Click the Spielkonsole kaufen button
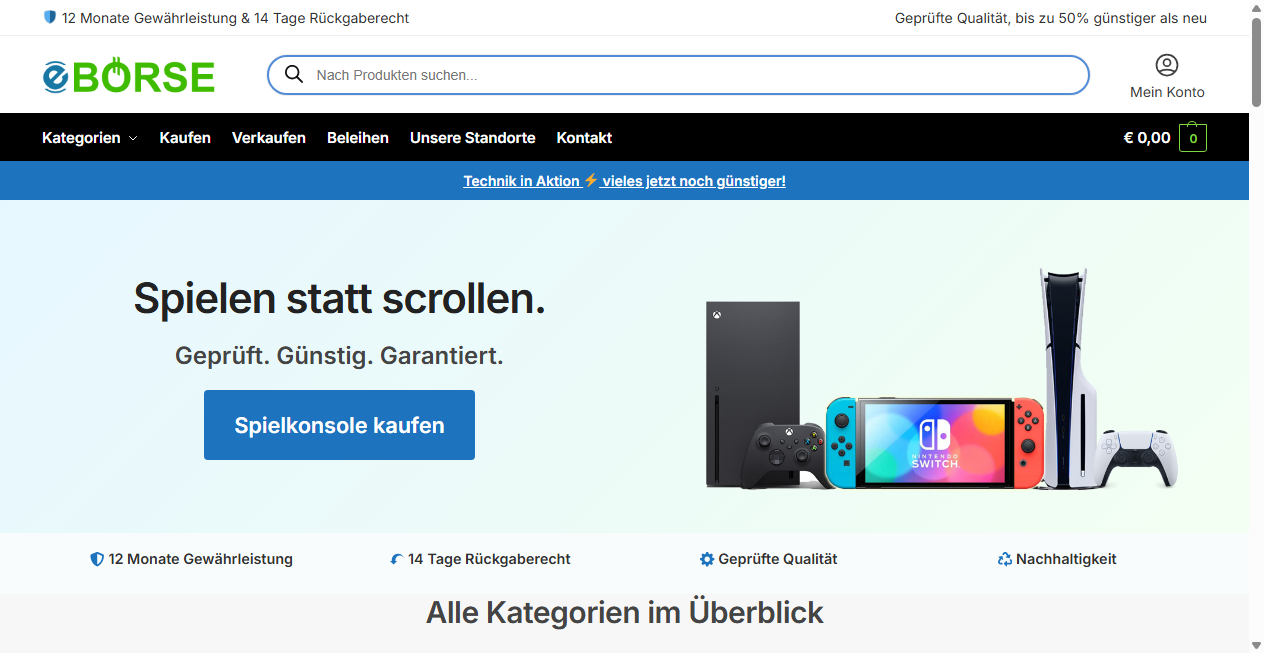Viewport: 1264px width, 653px height. pyautogui.click(x=339, y=425)
